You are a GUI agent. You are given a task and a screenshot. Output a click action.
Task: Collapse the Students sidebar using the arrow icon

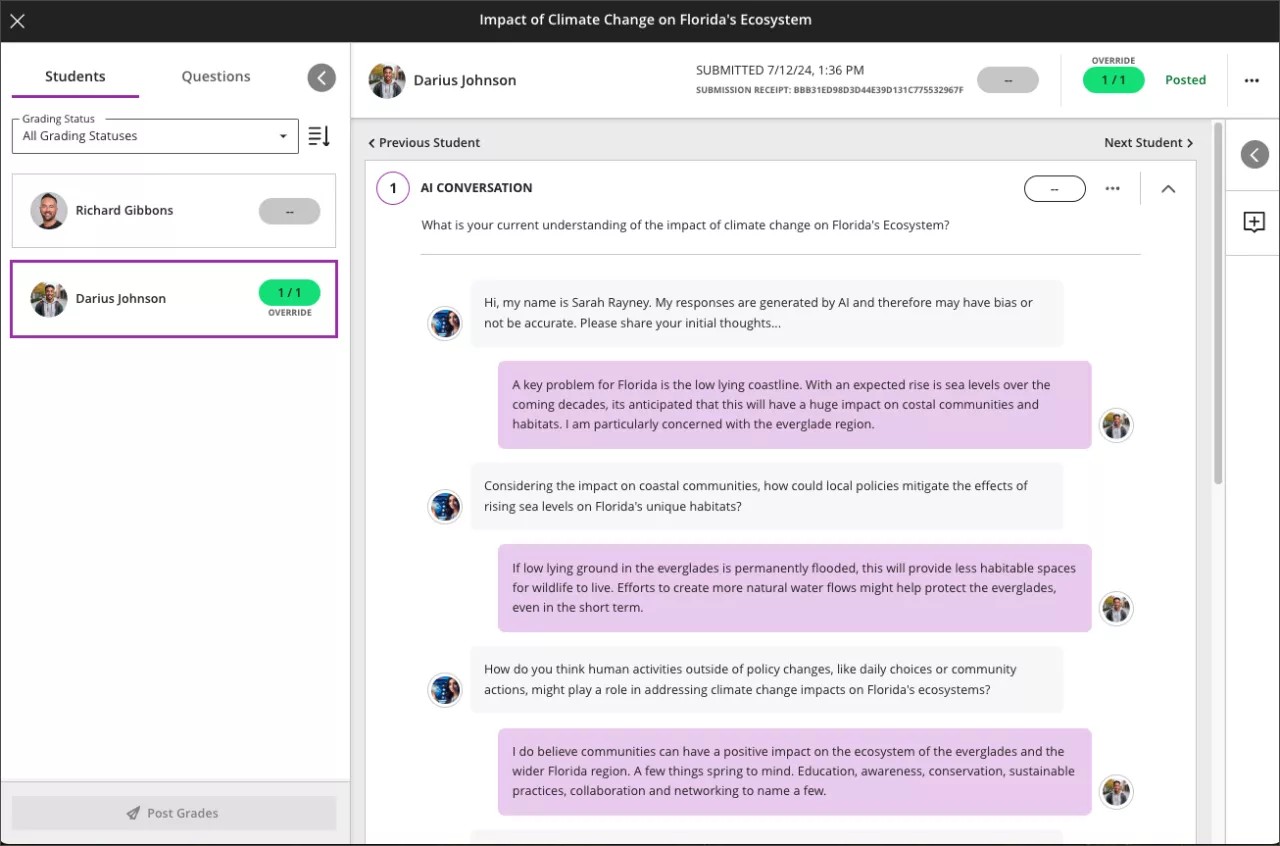(321, 77)
